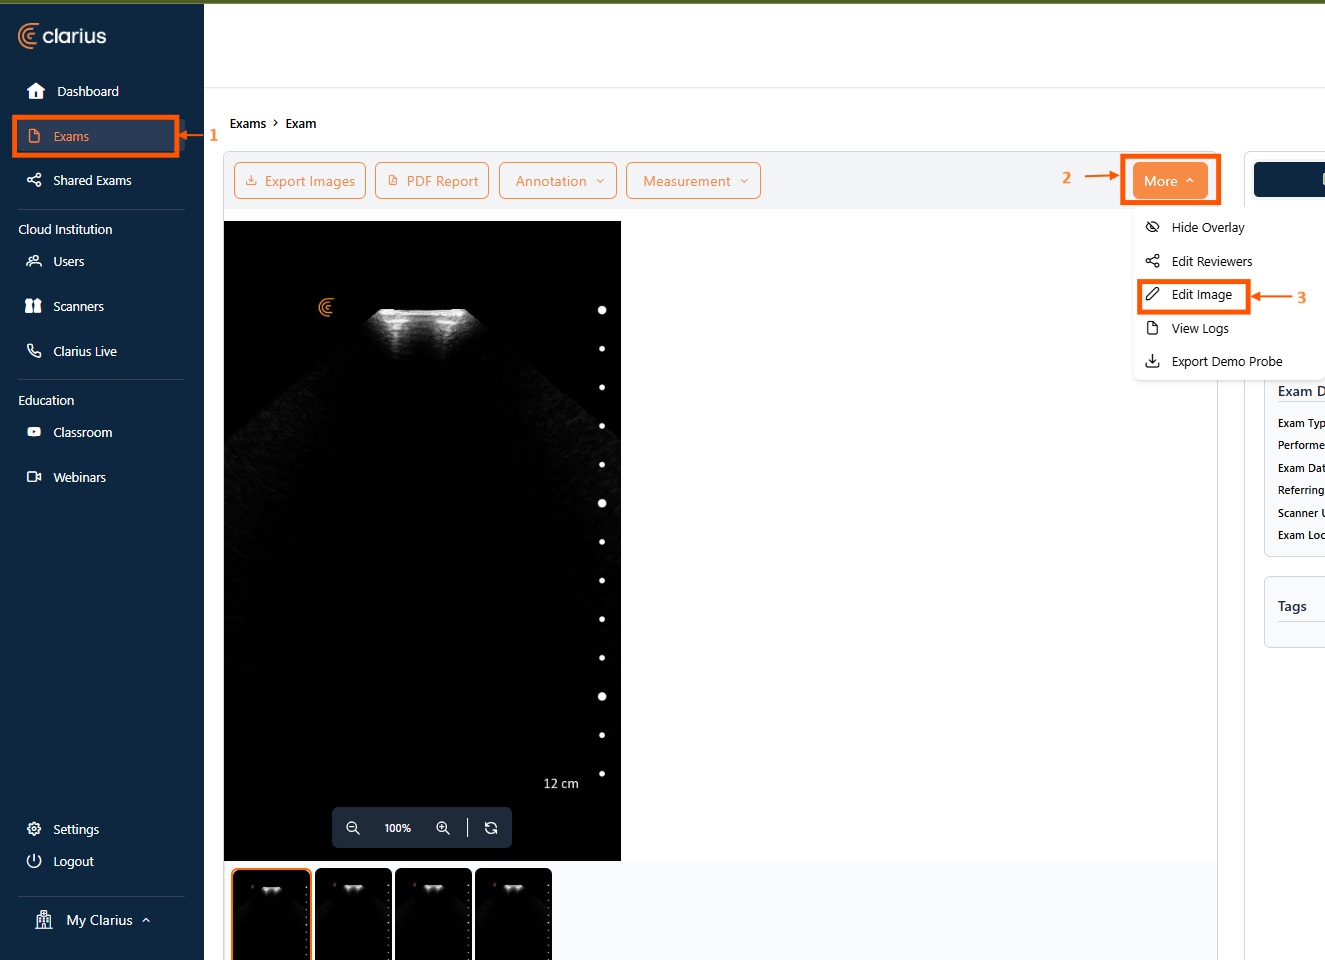Collapse the More dropdown menu
Image resolution: width=1325 pixels, height=960 pixels.
click(1170, 181)
